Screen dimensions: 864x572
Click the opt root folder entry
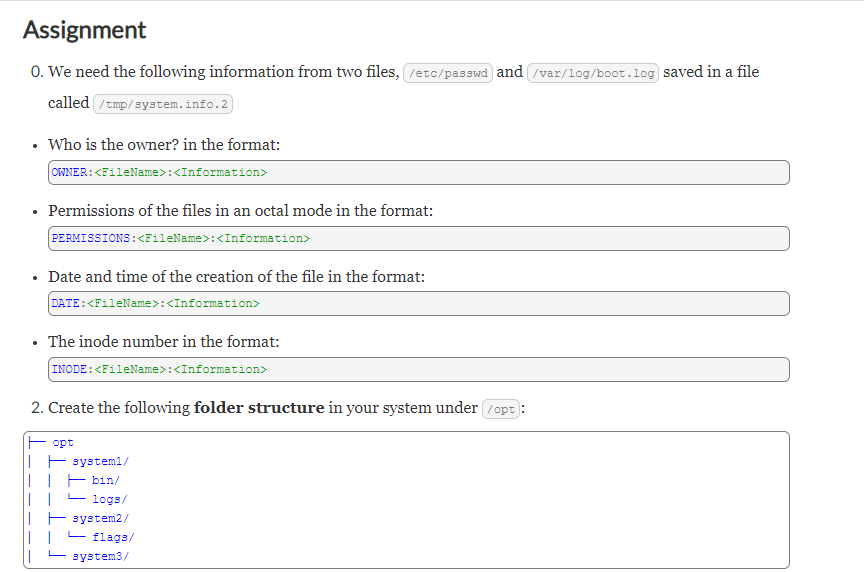63,442
